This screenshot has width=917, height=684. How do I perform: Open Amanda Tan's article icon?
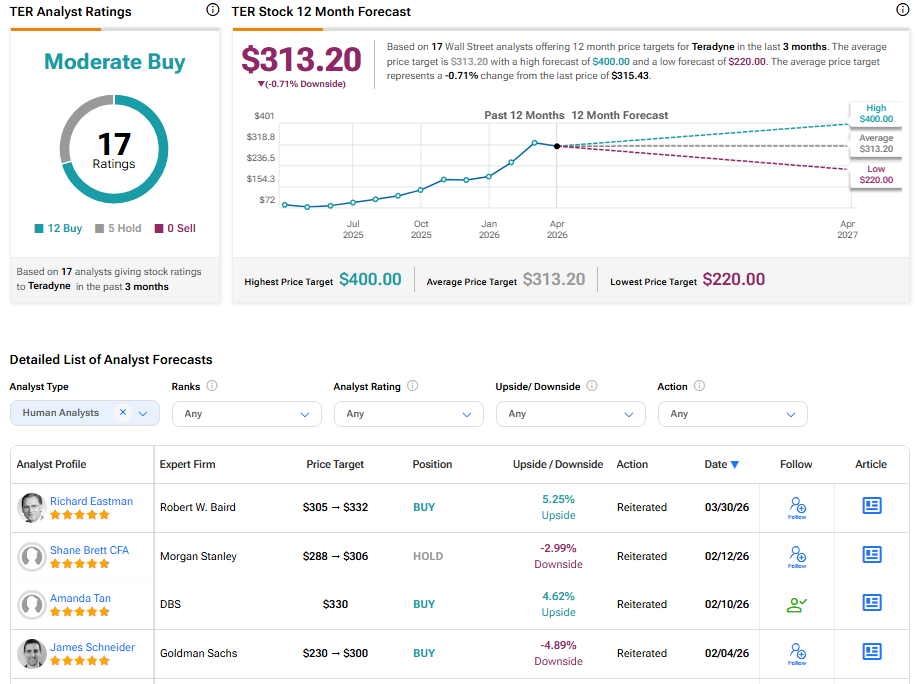point(871,603)
